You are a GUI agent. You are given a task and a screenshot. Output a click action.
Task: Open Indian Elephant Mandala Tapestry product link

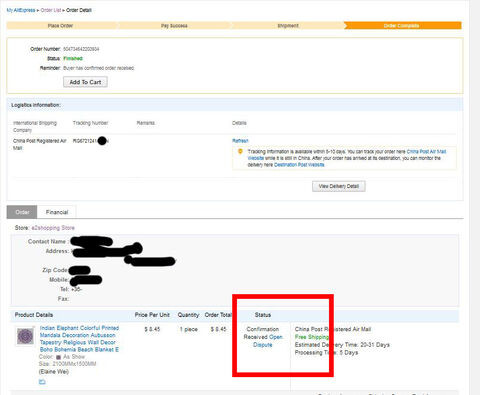coord(79,339)
